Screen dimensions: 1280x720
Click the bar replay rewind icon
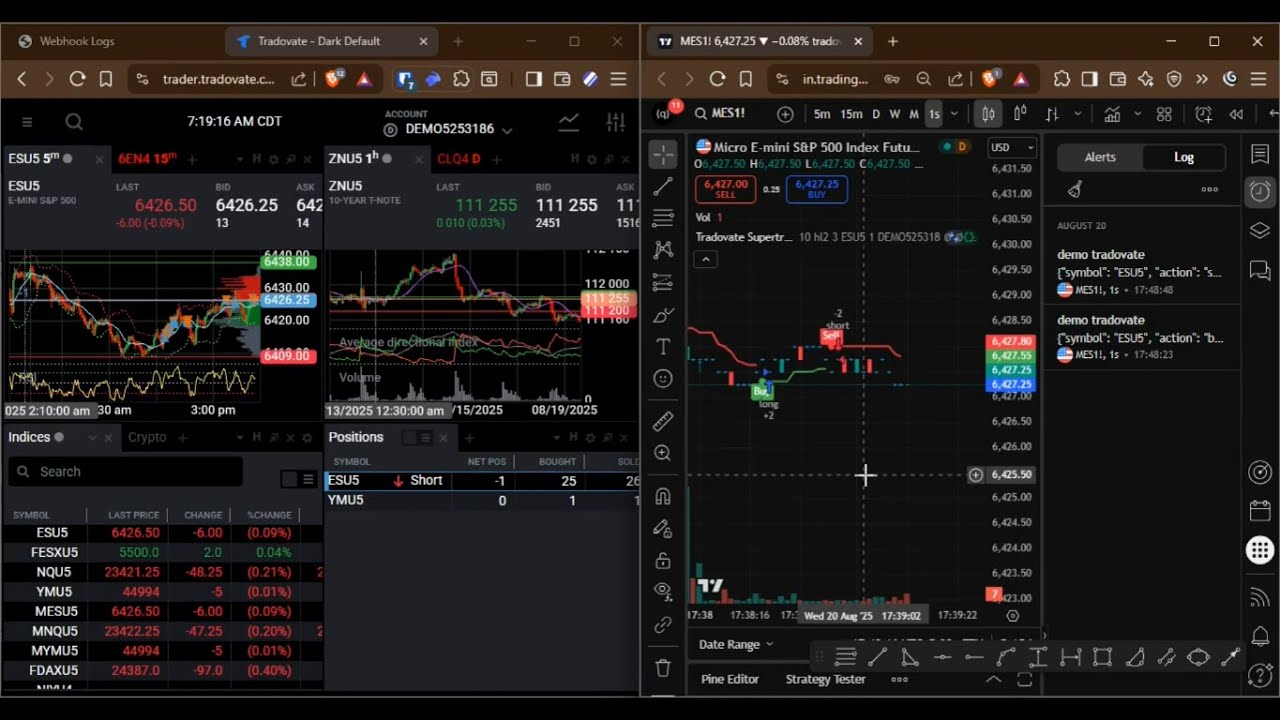[1237, 114]
